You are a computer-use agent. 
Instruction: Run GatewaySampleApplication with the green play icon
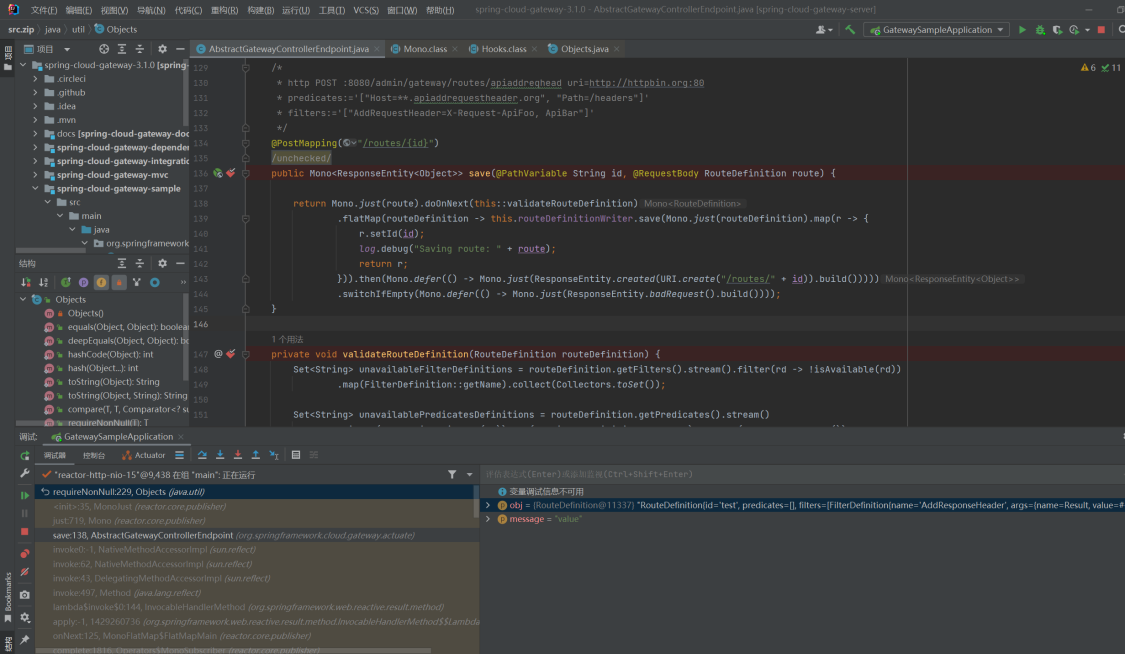point(1022,29)
